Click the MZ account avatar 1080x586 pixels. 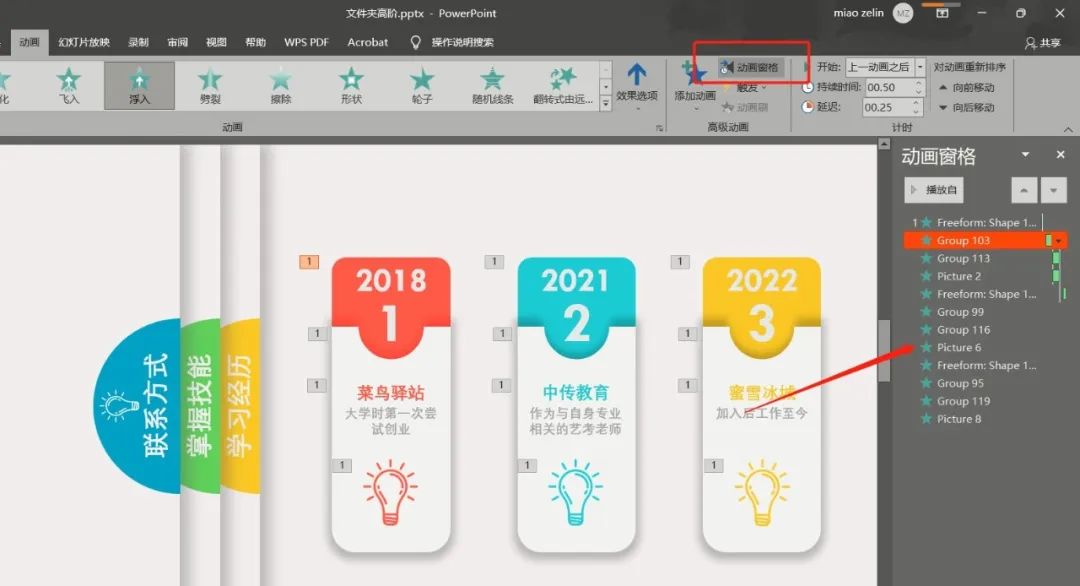tap(903, 13)
